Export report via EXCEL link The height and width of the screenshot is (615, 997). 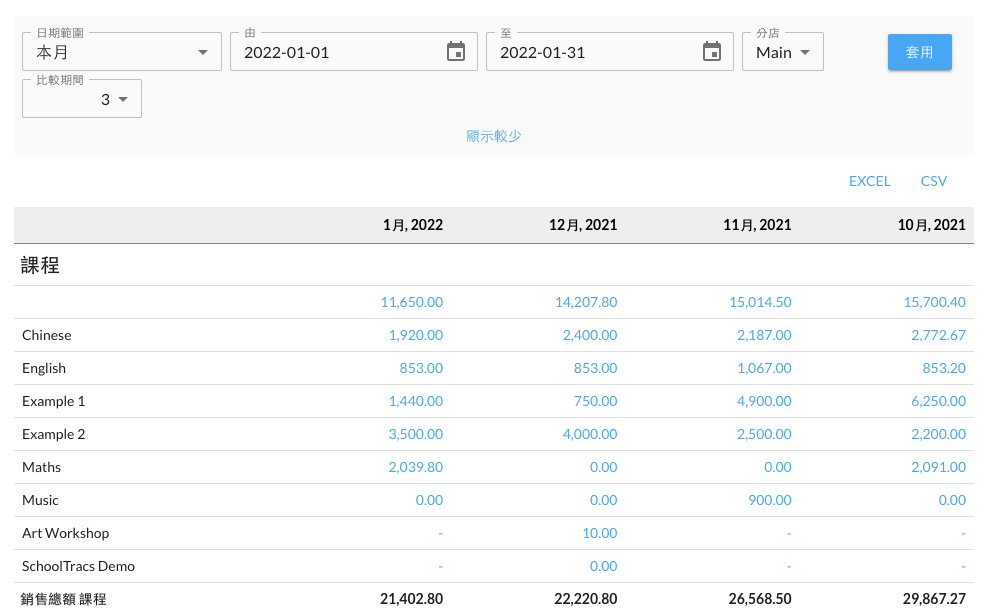pyautogui.click(x=869, y=181)
